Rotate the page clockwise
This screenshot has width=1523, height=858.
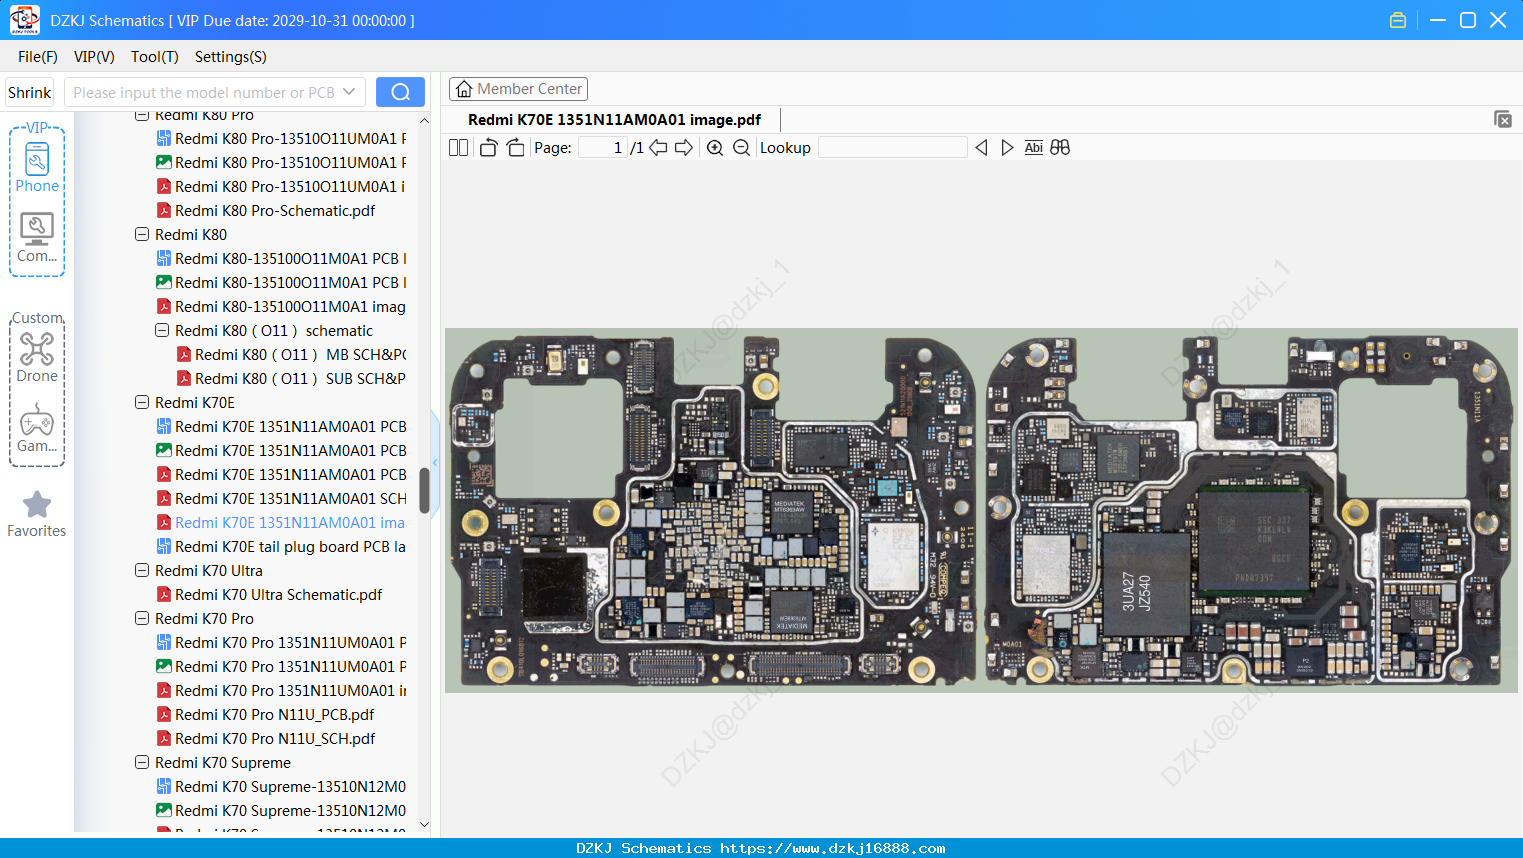tap(515, 148)
